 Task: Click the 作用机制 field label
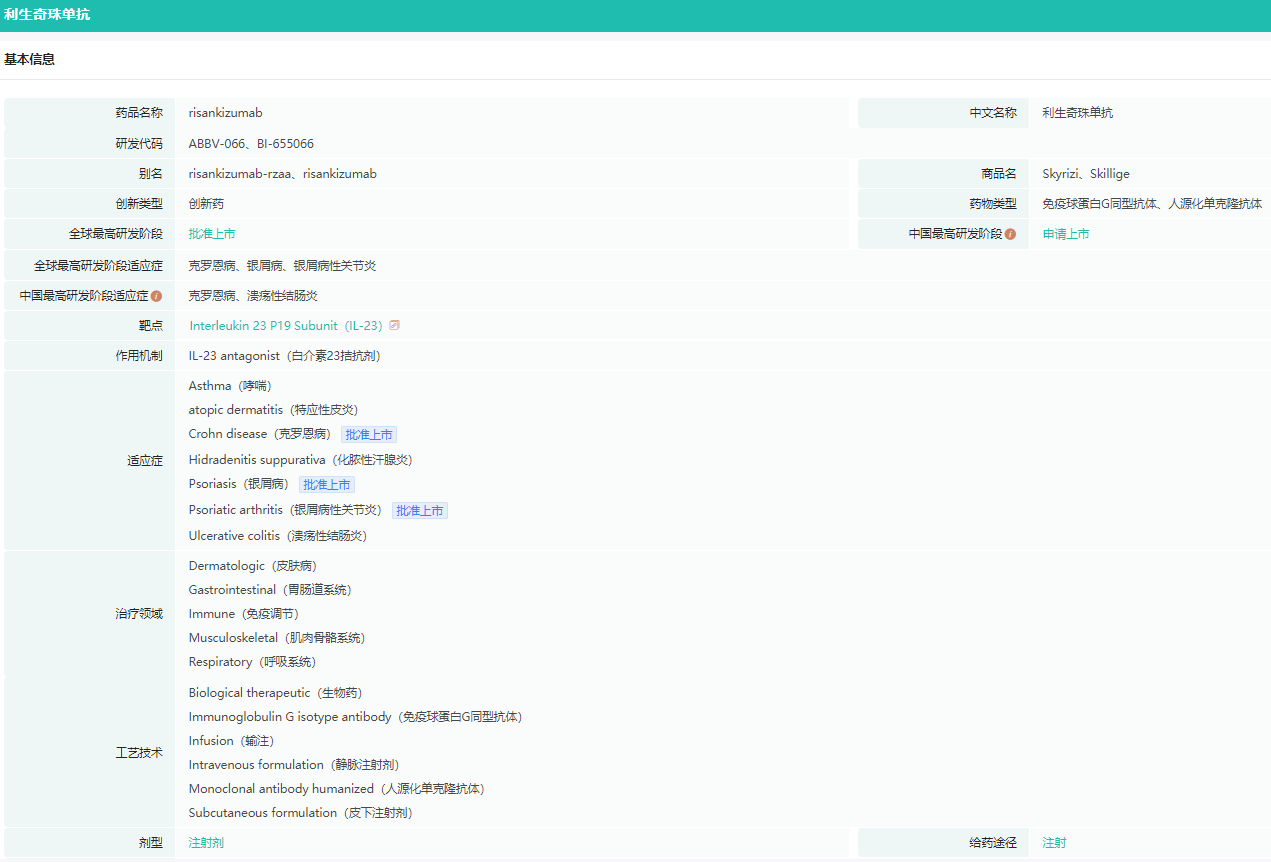[139, 356]
